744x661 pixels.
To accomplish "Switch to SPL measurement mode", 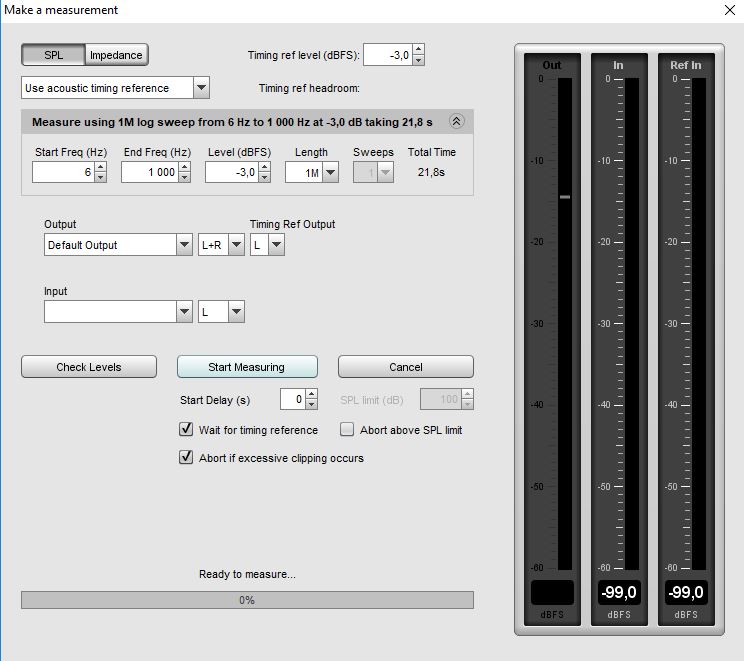I will coord(54,55).
